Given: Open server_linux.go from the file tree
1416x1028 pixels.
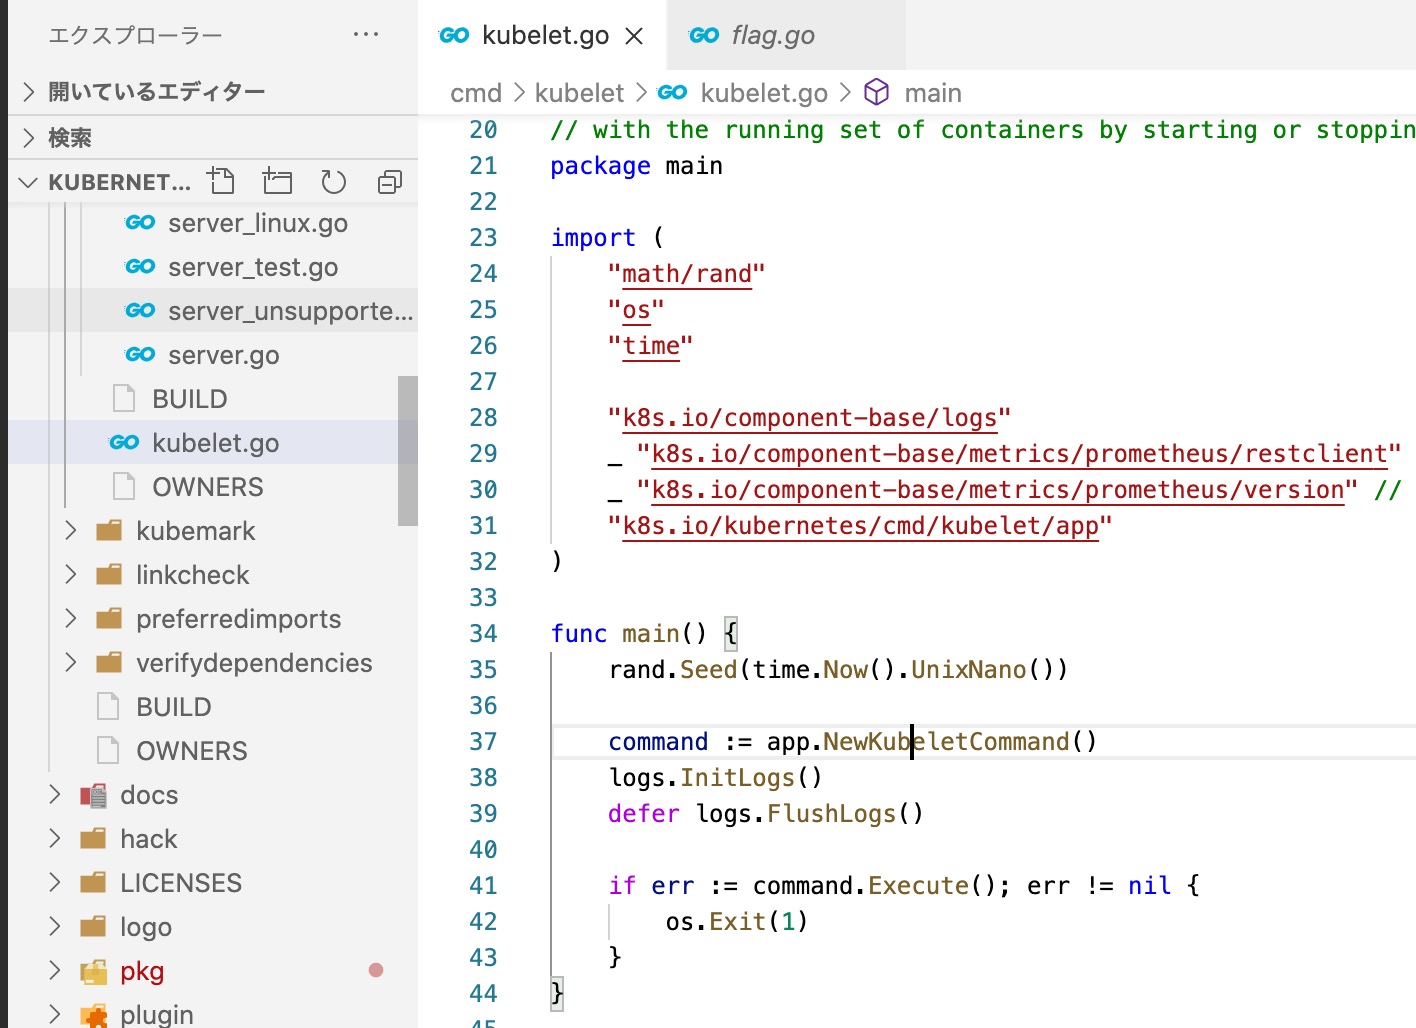Looking at the screenshot, I should coord(213,223).
